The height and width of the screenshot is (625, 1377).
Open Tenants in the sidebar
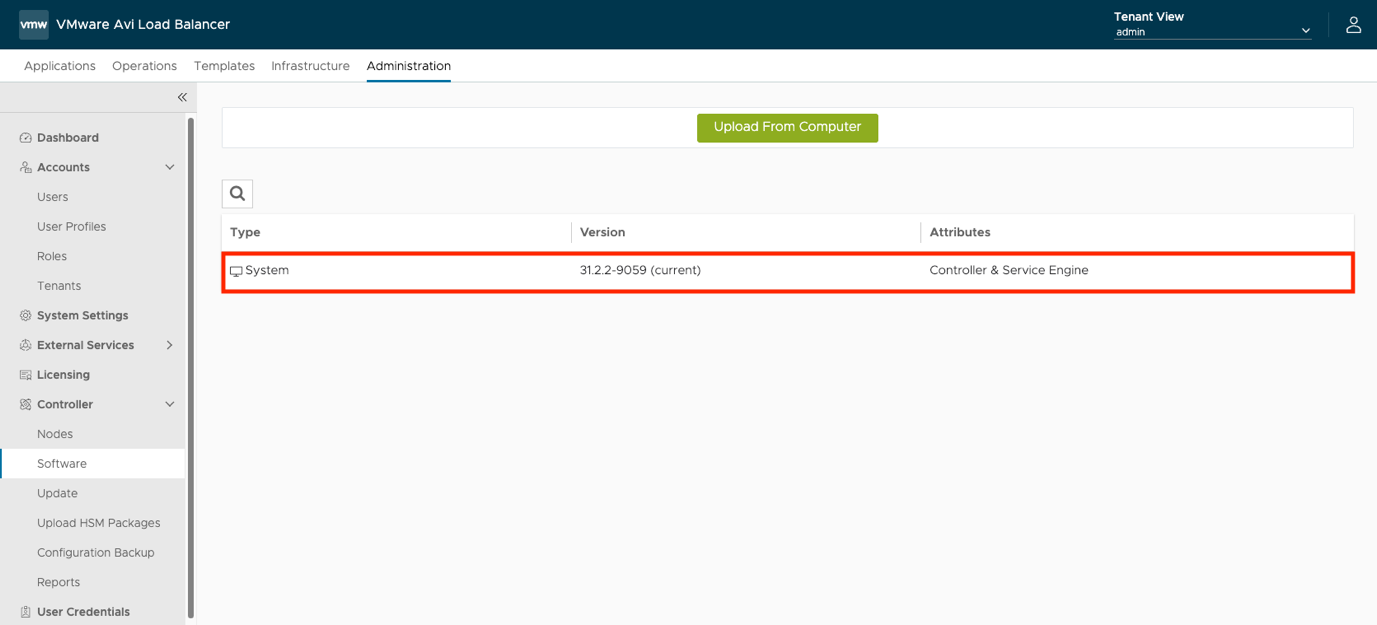(x=59, y=286)
